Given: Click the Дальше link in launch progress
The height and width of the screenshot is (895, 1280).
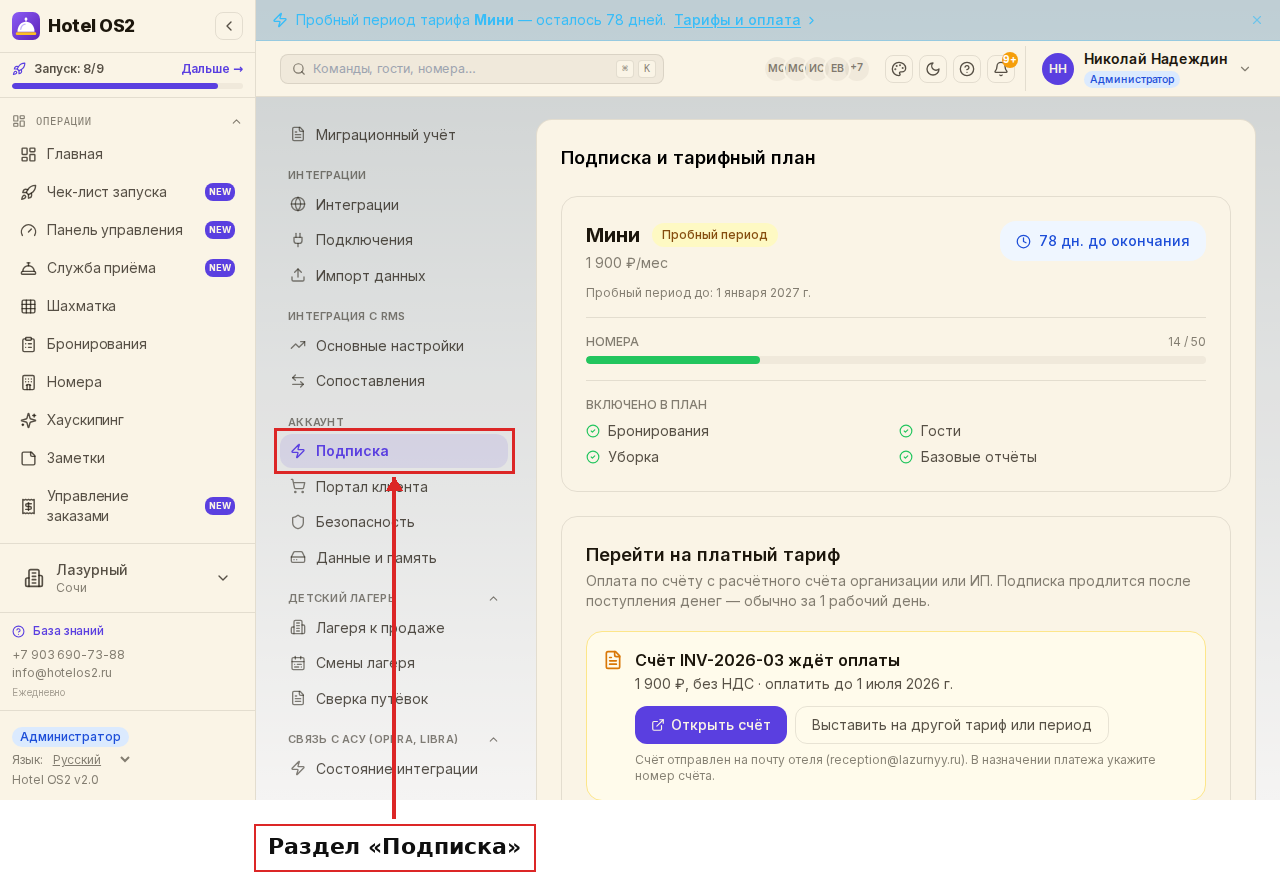Looking at the screenshot, I should click(x=212, y=69).
